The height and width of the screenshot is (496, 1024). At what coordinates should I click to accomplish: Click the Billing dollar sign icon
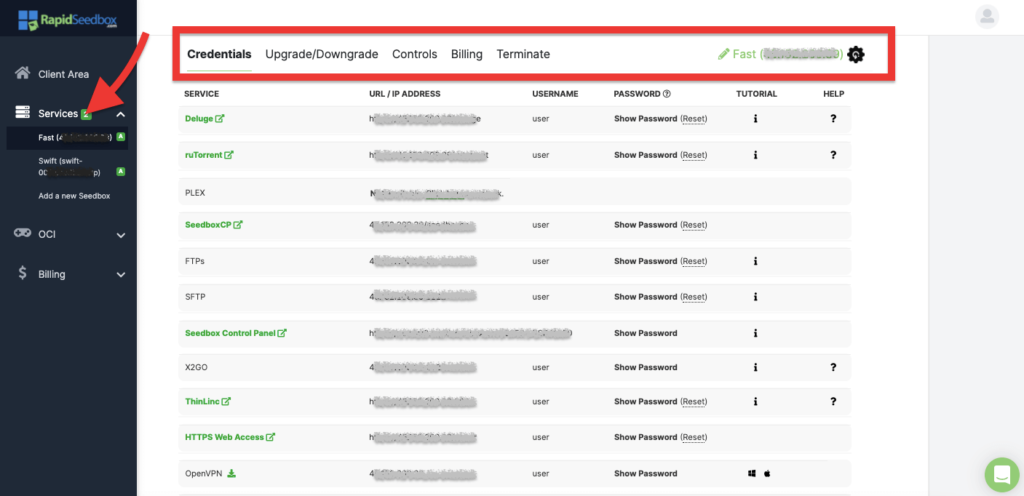(22, 273)
